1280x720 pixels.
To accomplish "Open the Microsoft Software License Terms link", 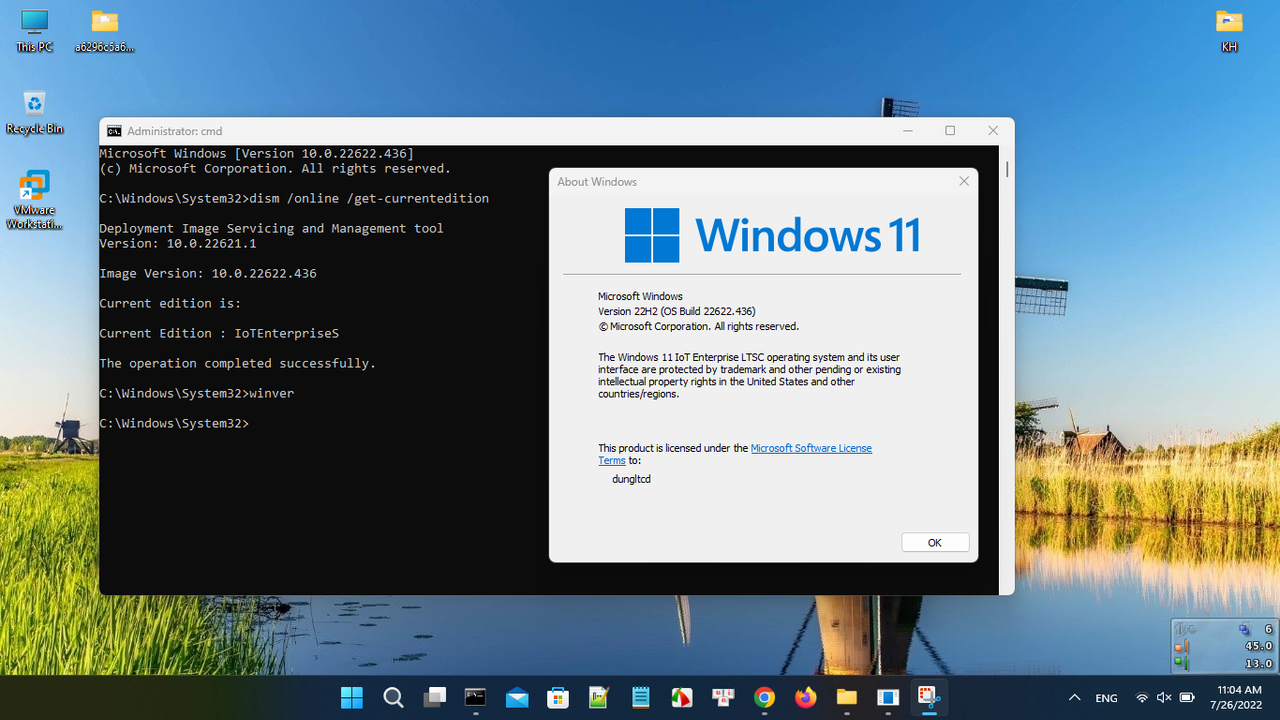I will (x=811, y=448).
